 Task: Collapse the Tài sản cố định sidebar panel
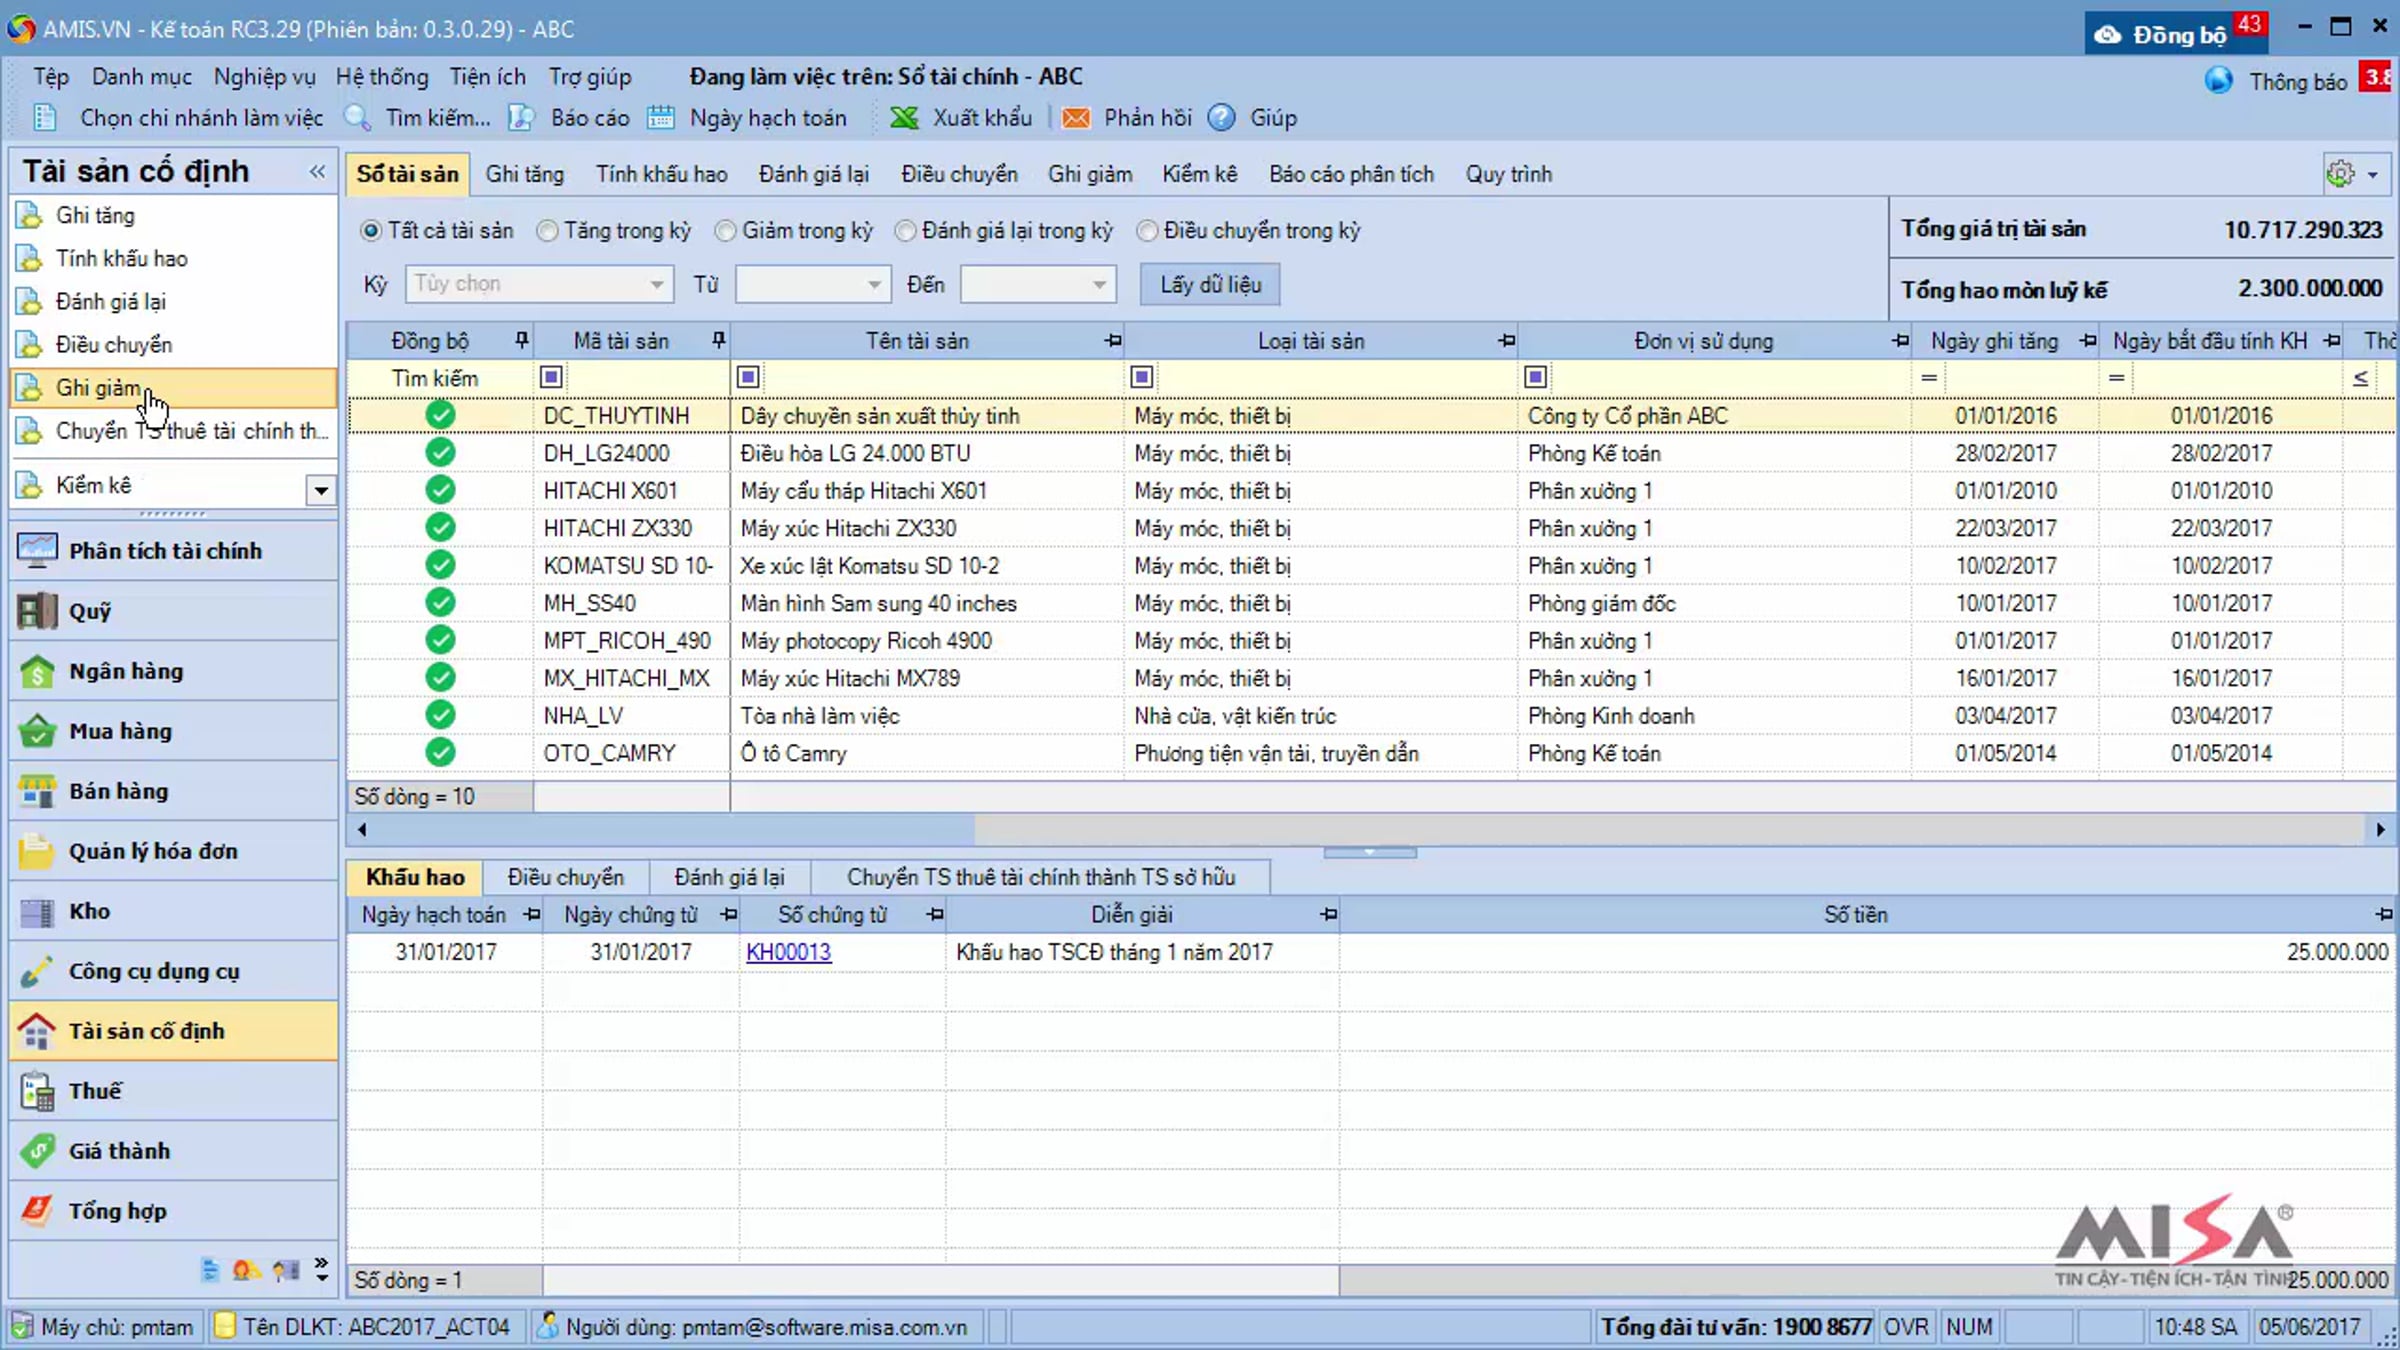click(x=318, y=171)
